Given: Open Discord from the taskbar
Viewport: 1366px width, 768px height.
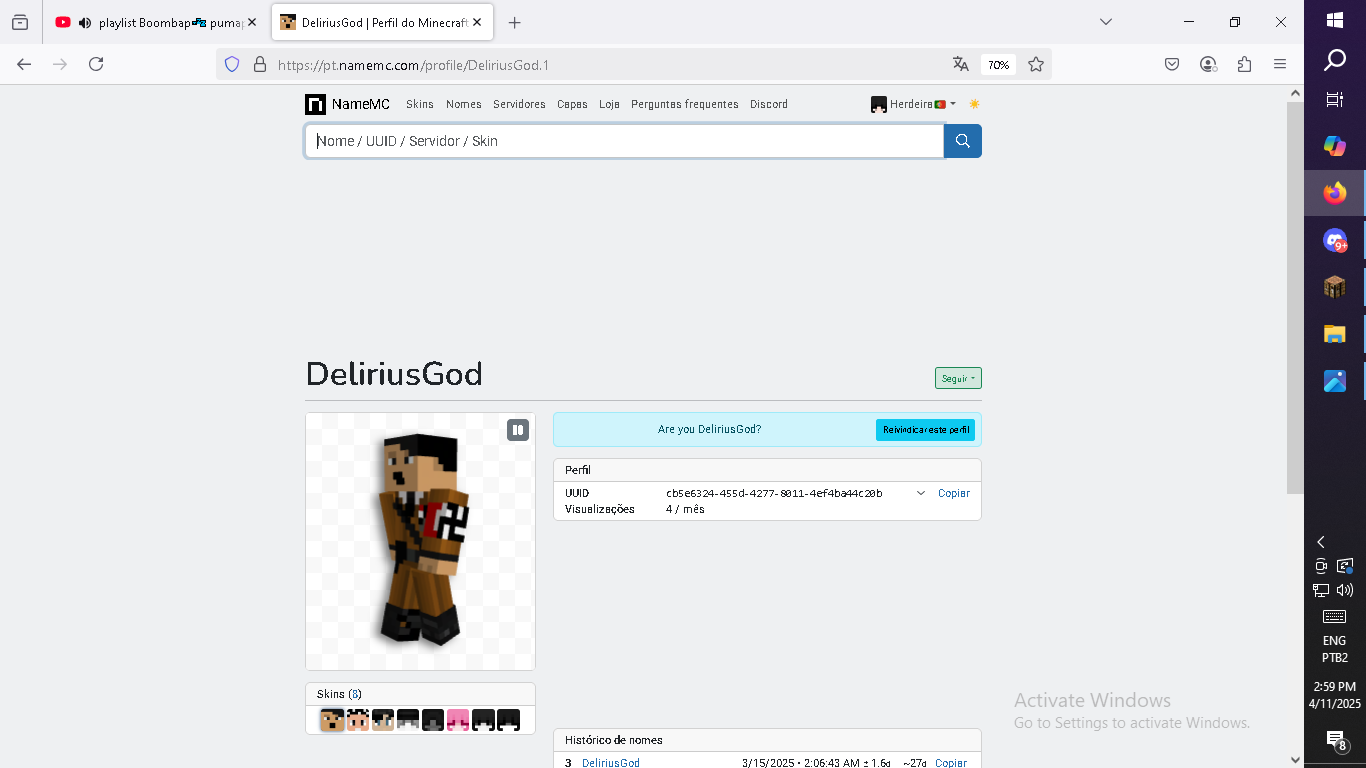Looking at the screenshot, I should [1335, 240].
